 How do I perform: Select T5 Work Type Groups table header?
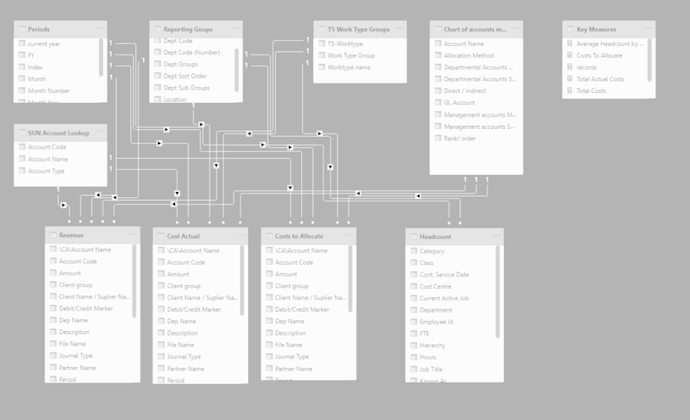360,29
